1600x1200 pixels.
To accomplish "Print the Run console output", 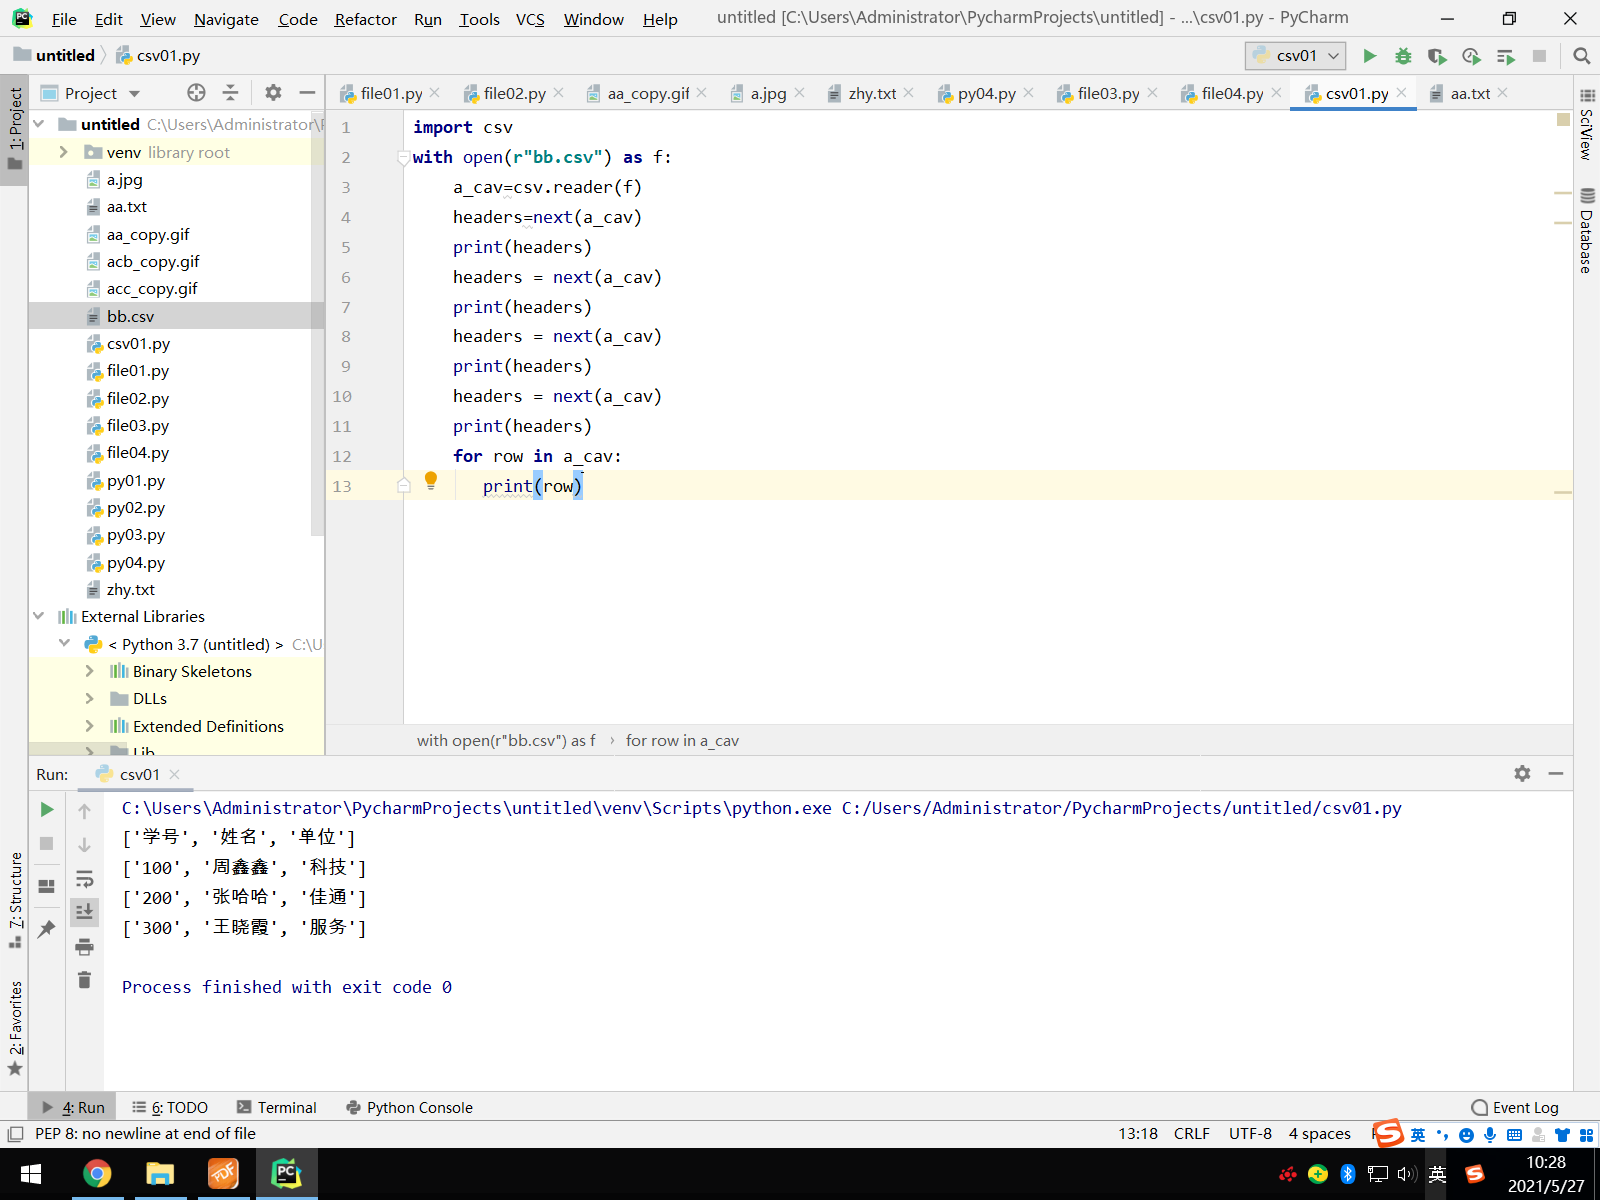I will point(85,946).
